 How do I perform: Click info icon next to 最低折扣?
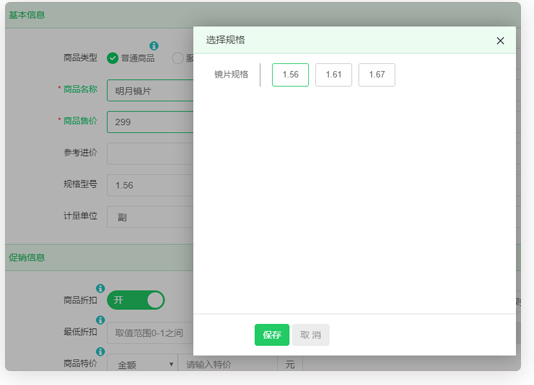click(100, 320)
